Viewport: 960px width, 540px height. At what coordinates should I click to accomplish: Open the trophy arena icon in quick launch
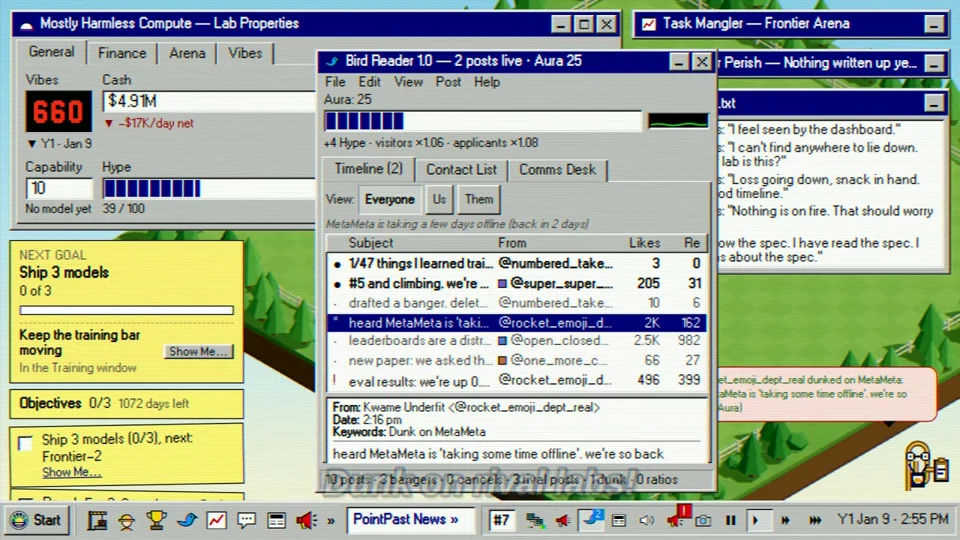(x=157, y=520)
